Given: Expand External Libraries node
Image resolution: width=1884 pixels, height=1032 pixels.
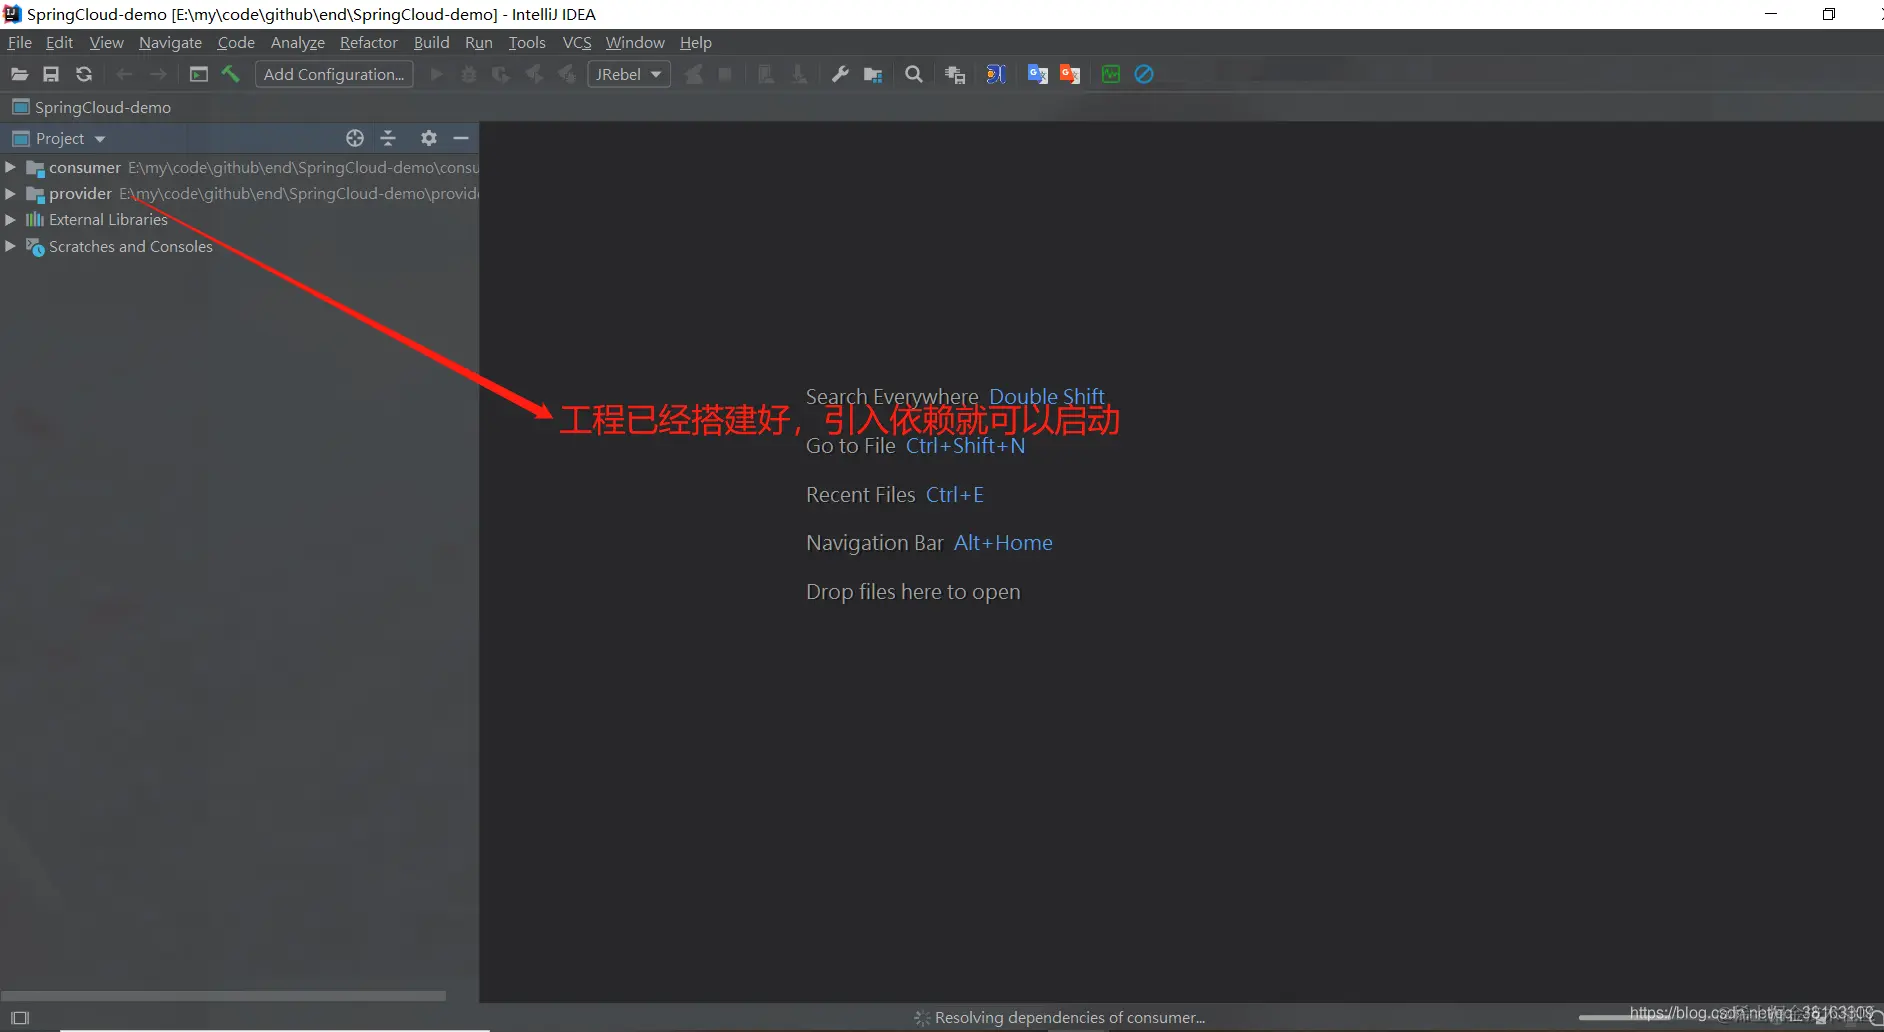Looking at the screenshot, I should pos(10,219).
